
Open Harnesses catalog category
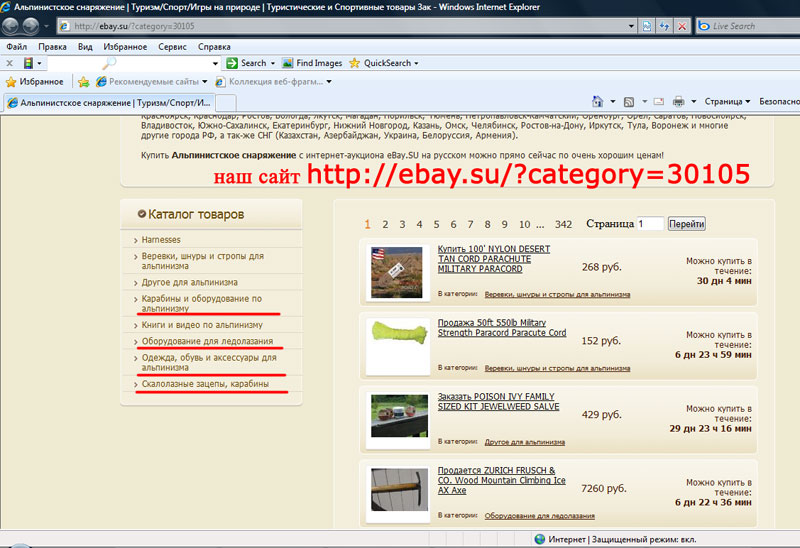(x=161, y=239)
